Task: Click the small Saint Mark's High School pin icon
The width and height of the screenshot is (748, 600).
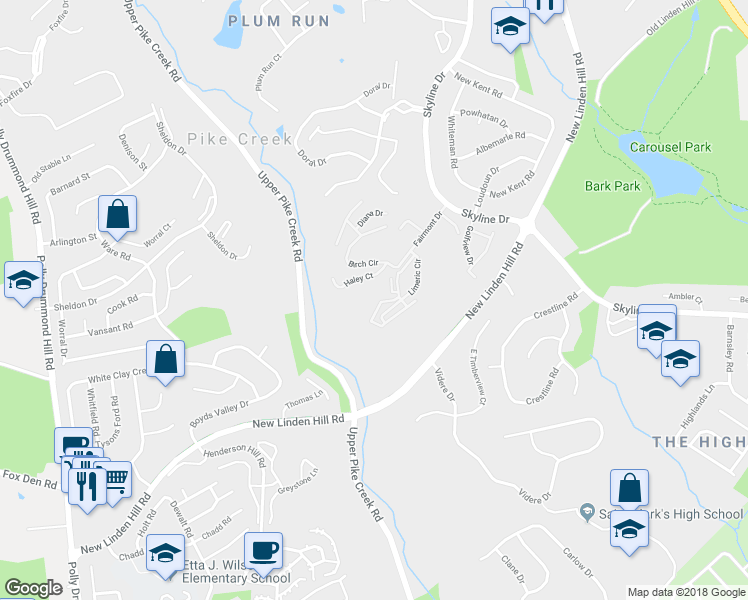Action: click(x=587, y=512)
